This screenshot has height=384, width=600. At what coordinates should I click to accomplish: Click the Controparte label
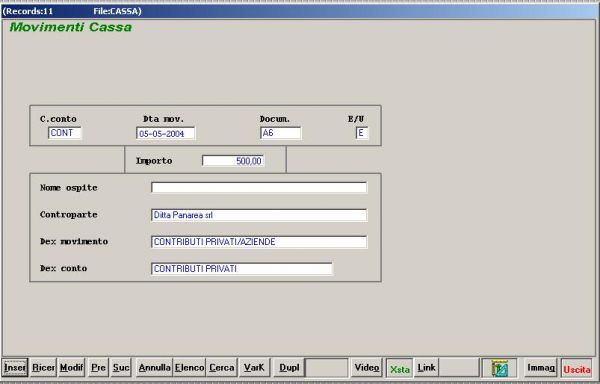pyautogui.click(x=68, y=215)
